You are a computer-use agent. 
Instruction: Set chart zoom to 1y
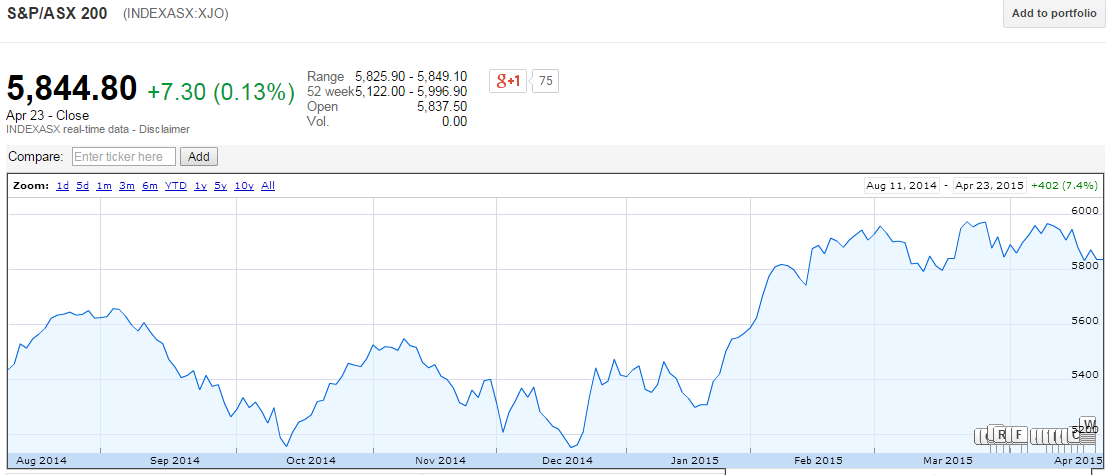(x=200, y=186)
